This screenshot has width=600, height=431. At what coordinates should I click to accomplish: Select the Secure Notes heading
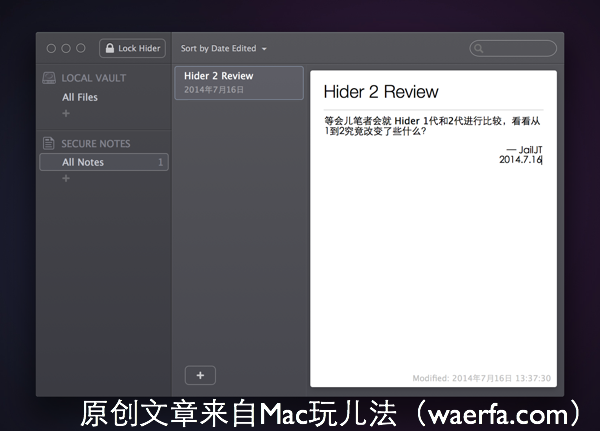[96, 144]
